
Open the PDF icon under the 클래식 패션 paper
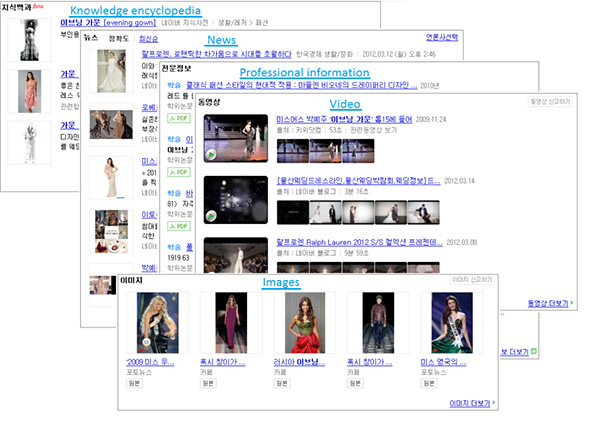pyautogui.click(x=179, y=118)
